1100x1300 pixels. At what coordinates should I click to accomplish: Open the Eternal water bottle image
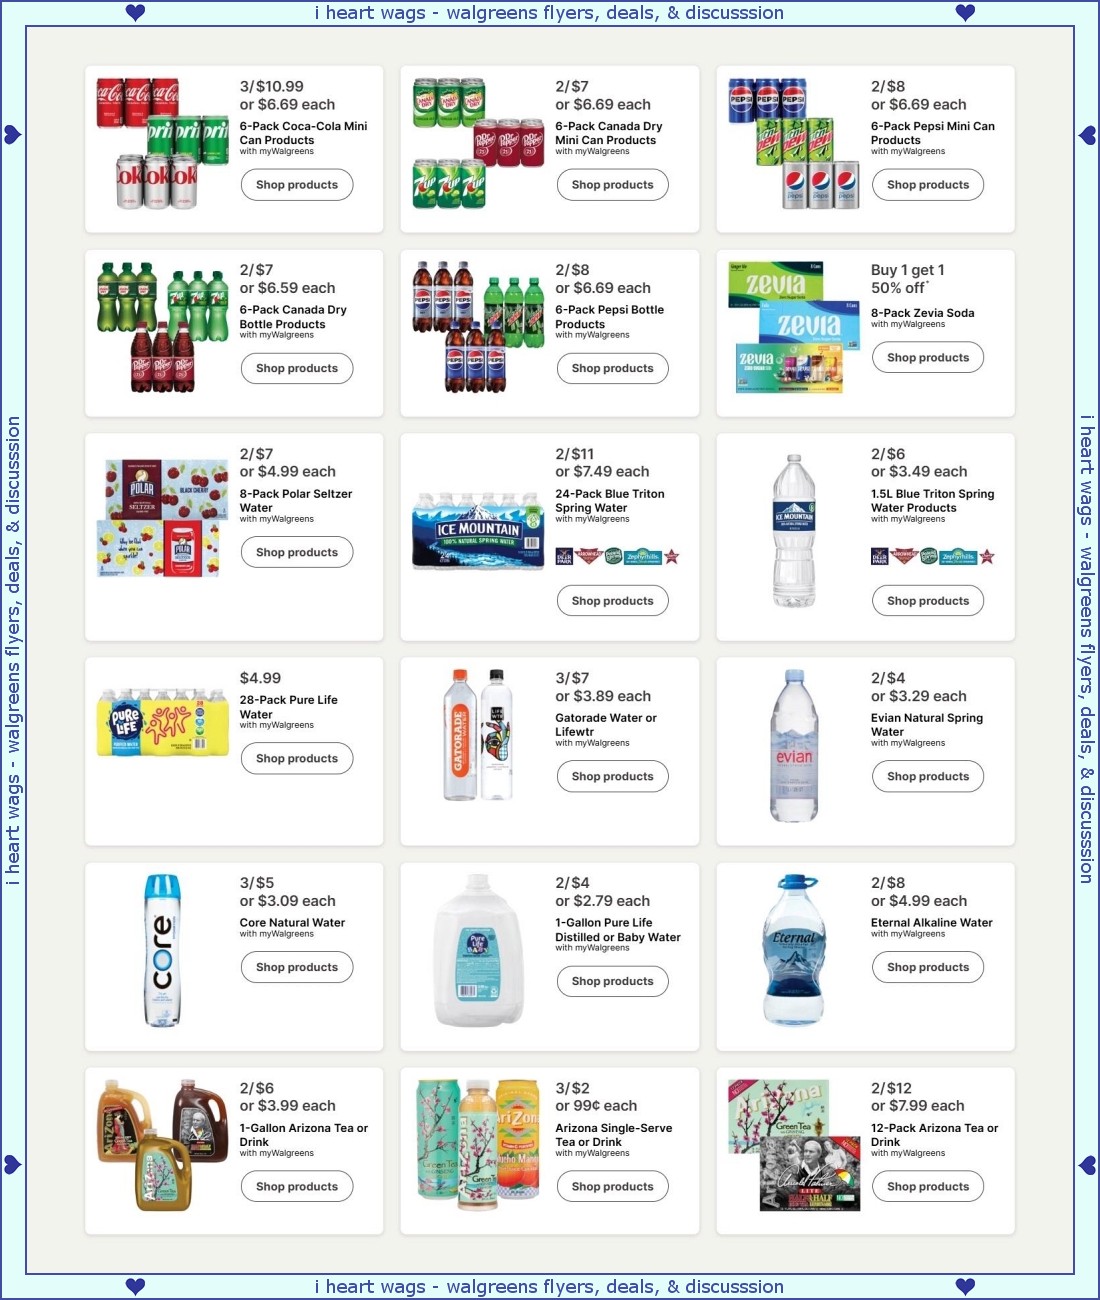794,951
